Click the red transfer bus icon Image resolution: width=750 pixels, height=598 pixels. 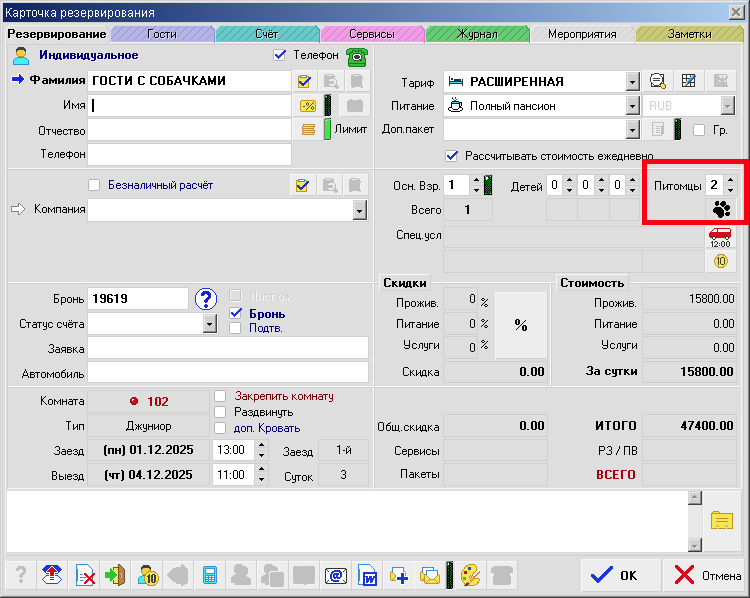720,236
